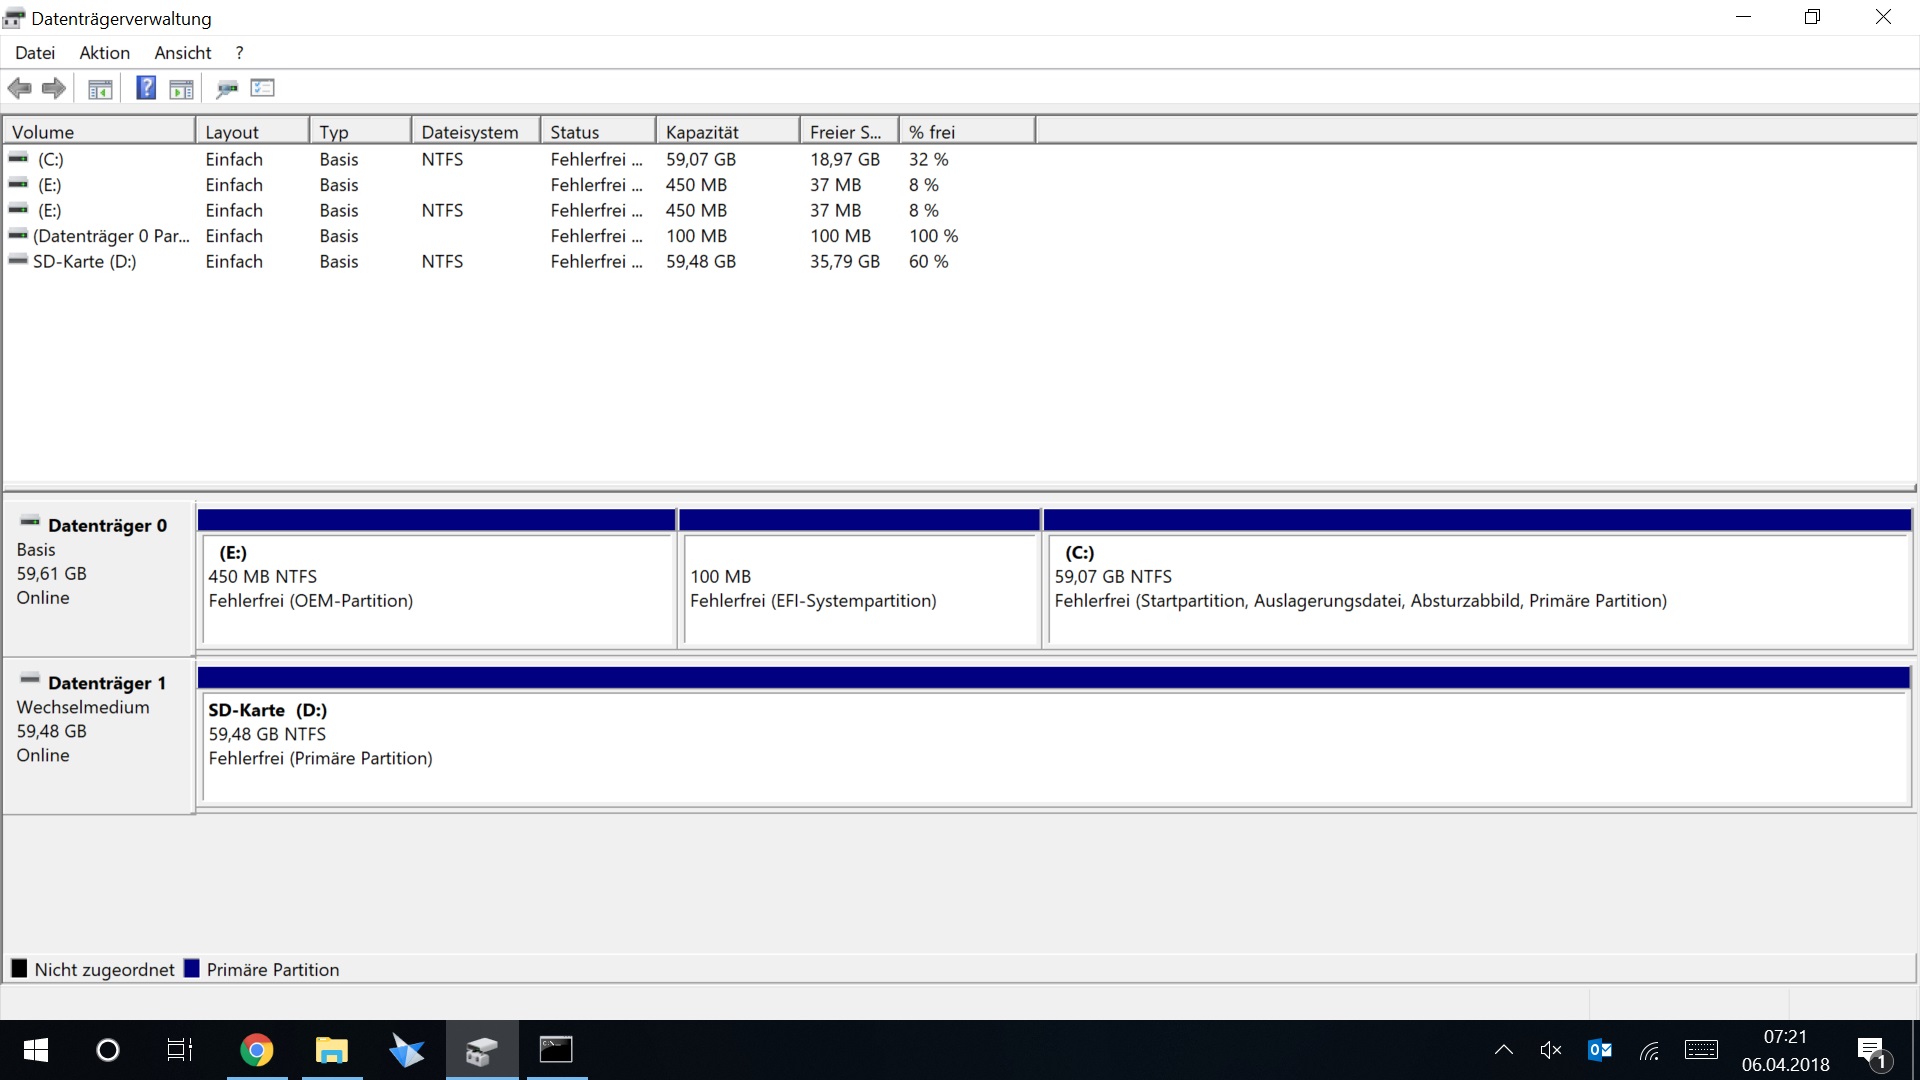Screen dimensions: 1920x1080
Task: Select the SD-Karte (D:) volume row
Action: coord(85,262)
